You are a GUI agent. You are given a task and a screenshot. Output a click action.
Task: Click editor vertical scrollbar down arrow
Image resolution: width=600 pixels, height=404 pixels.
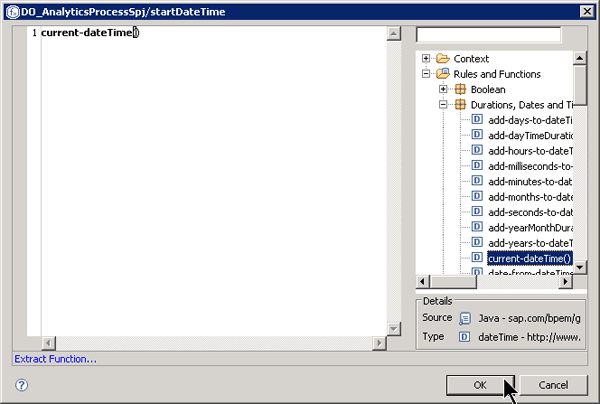point(394,329)
